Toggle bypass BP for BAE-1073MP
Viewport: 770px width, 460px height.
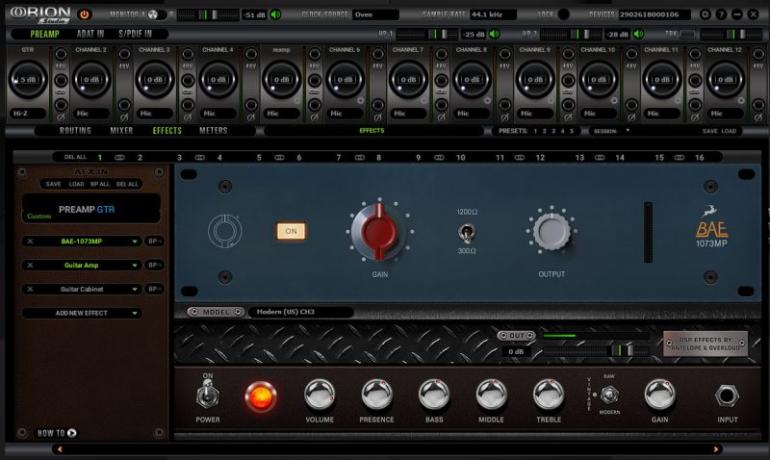(x=154, y=241)
